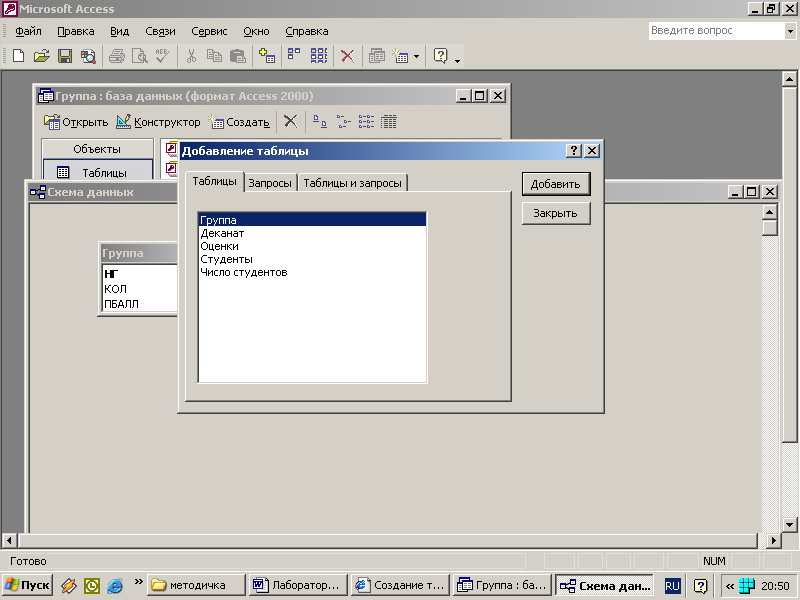
Task: Click the red X Clear layout icon
Action: pyautogui.click(x=347, y=56)
